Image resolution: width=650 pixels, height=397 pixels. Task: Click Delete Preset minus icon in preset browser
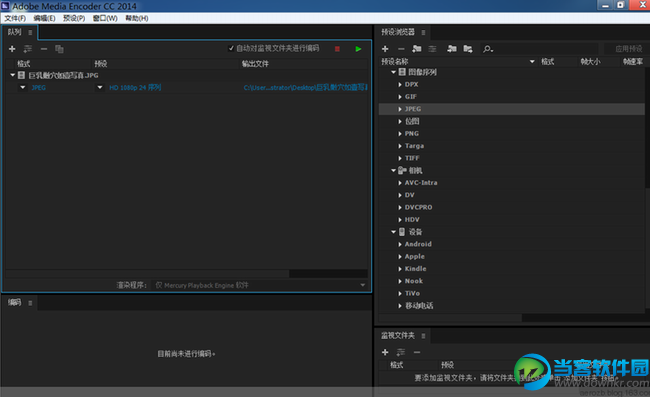tap(401, 49)
